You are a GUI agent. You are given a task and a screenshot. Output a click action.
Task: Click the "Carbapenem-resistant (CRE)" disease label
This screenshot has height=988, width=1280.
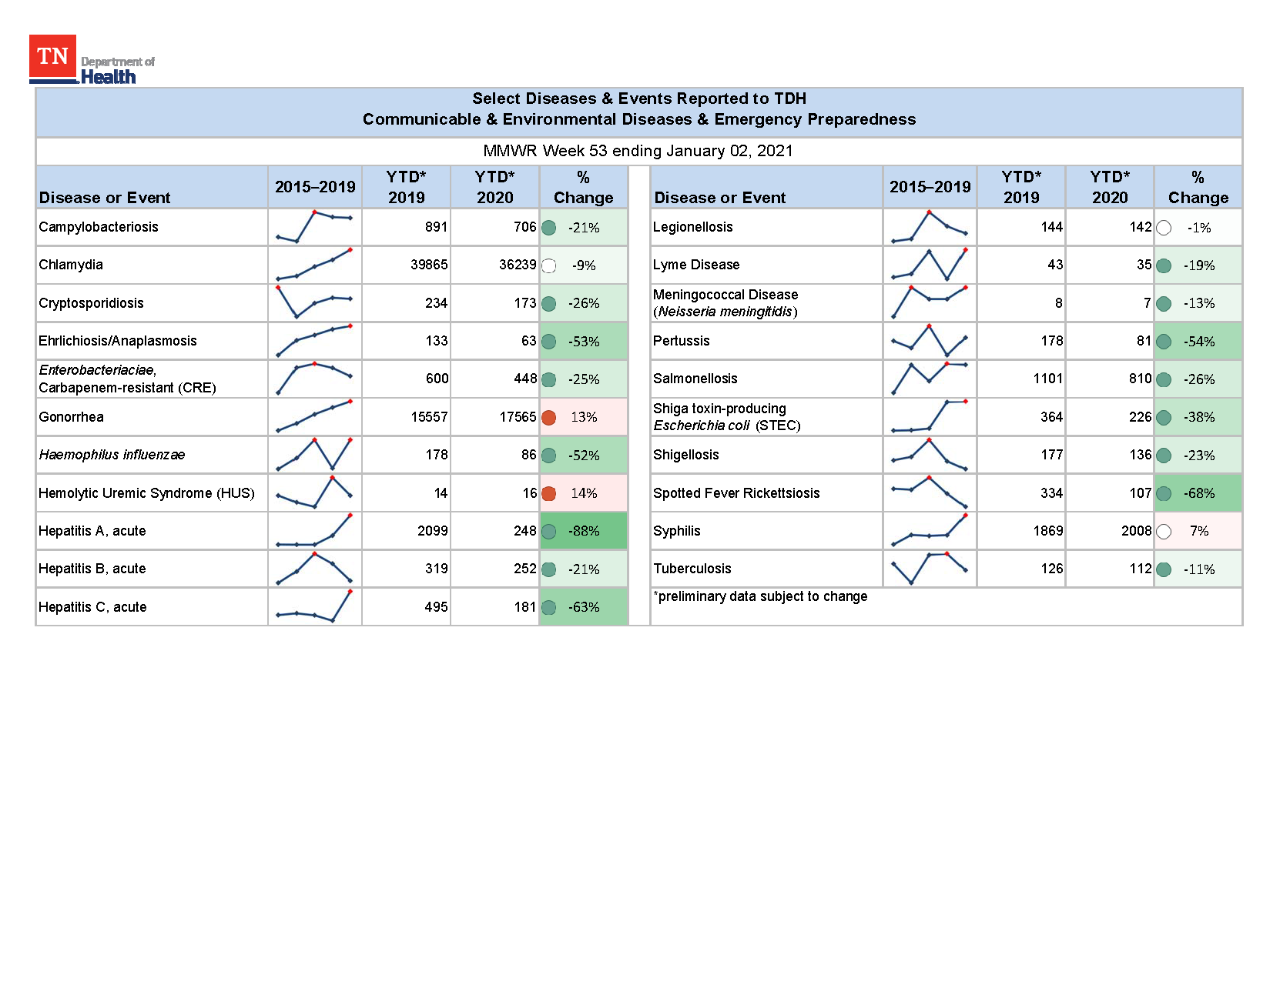pyautogui.click(x=127, y=388)
